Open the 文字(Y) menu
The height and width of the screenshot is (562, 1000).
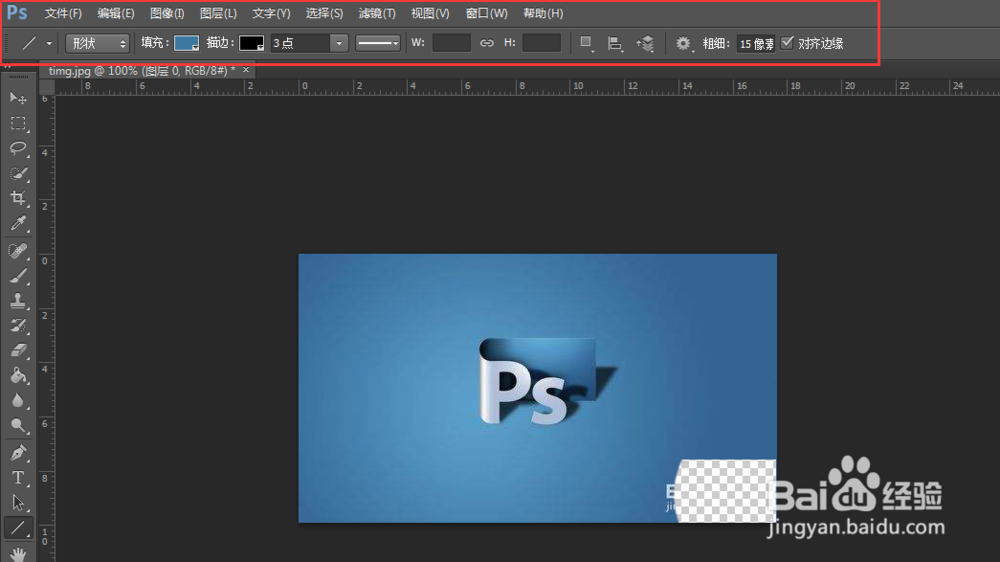coord(271,13)
